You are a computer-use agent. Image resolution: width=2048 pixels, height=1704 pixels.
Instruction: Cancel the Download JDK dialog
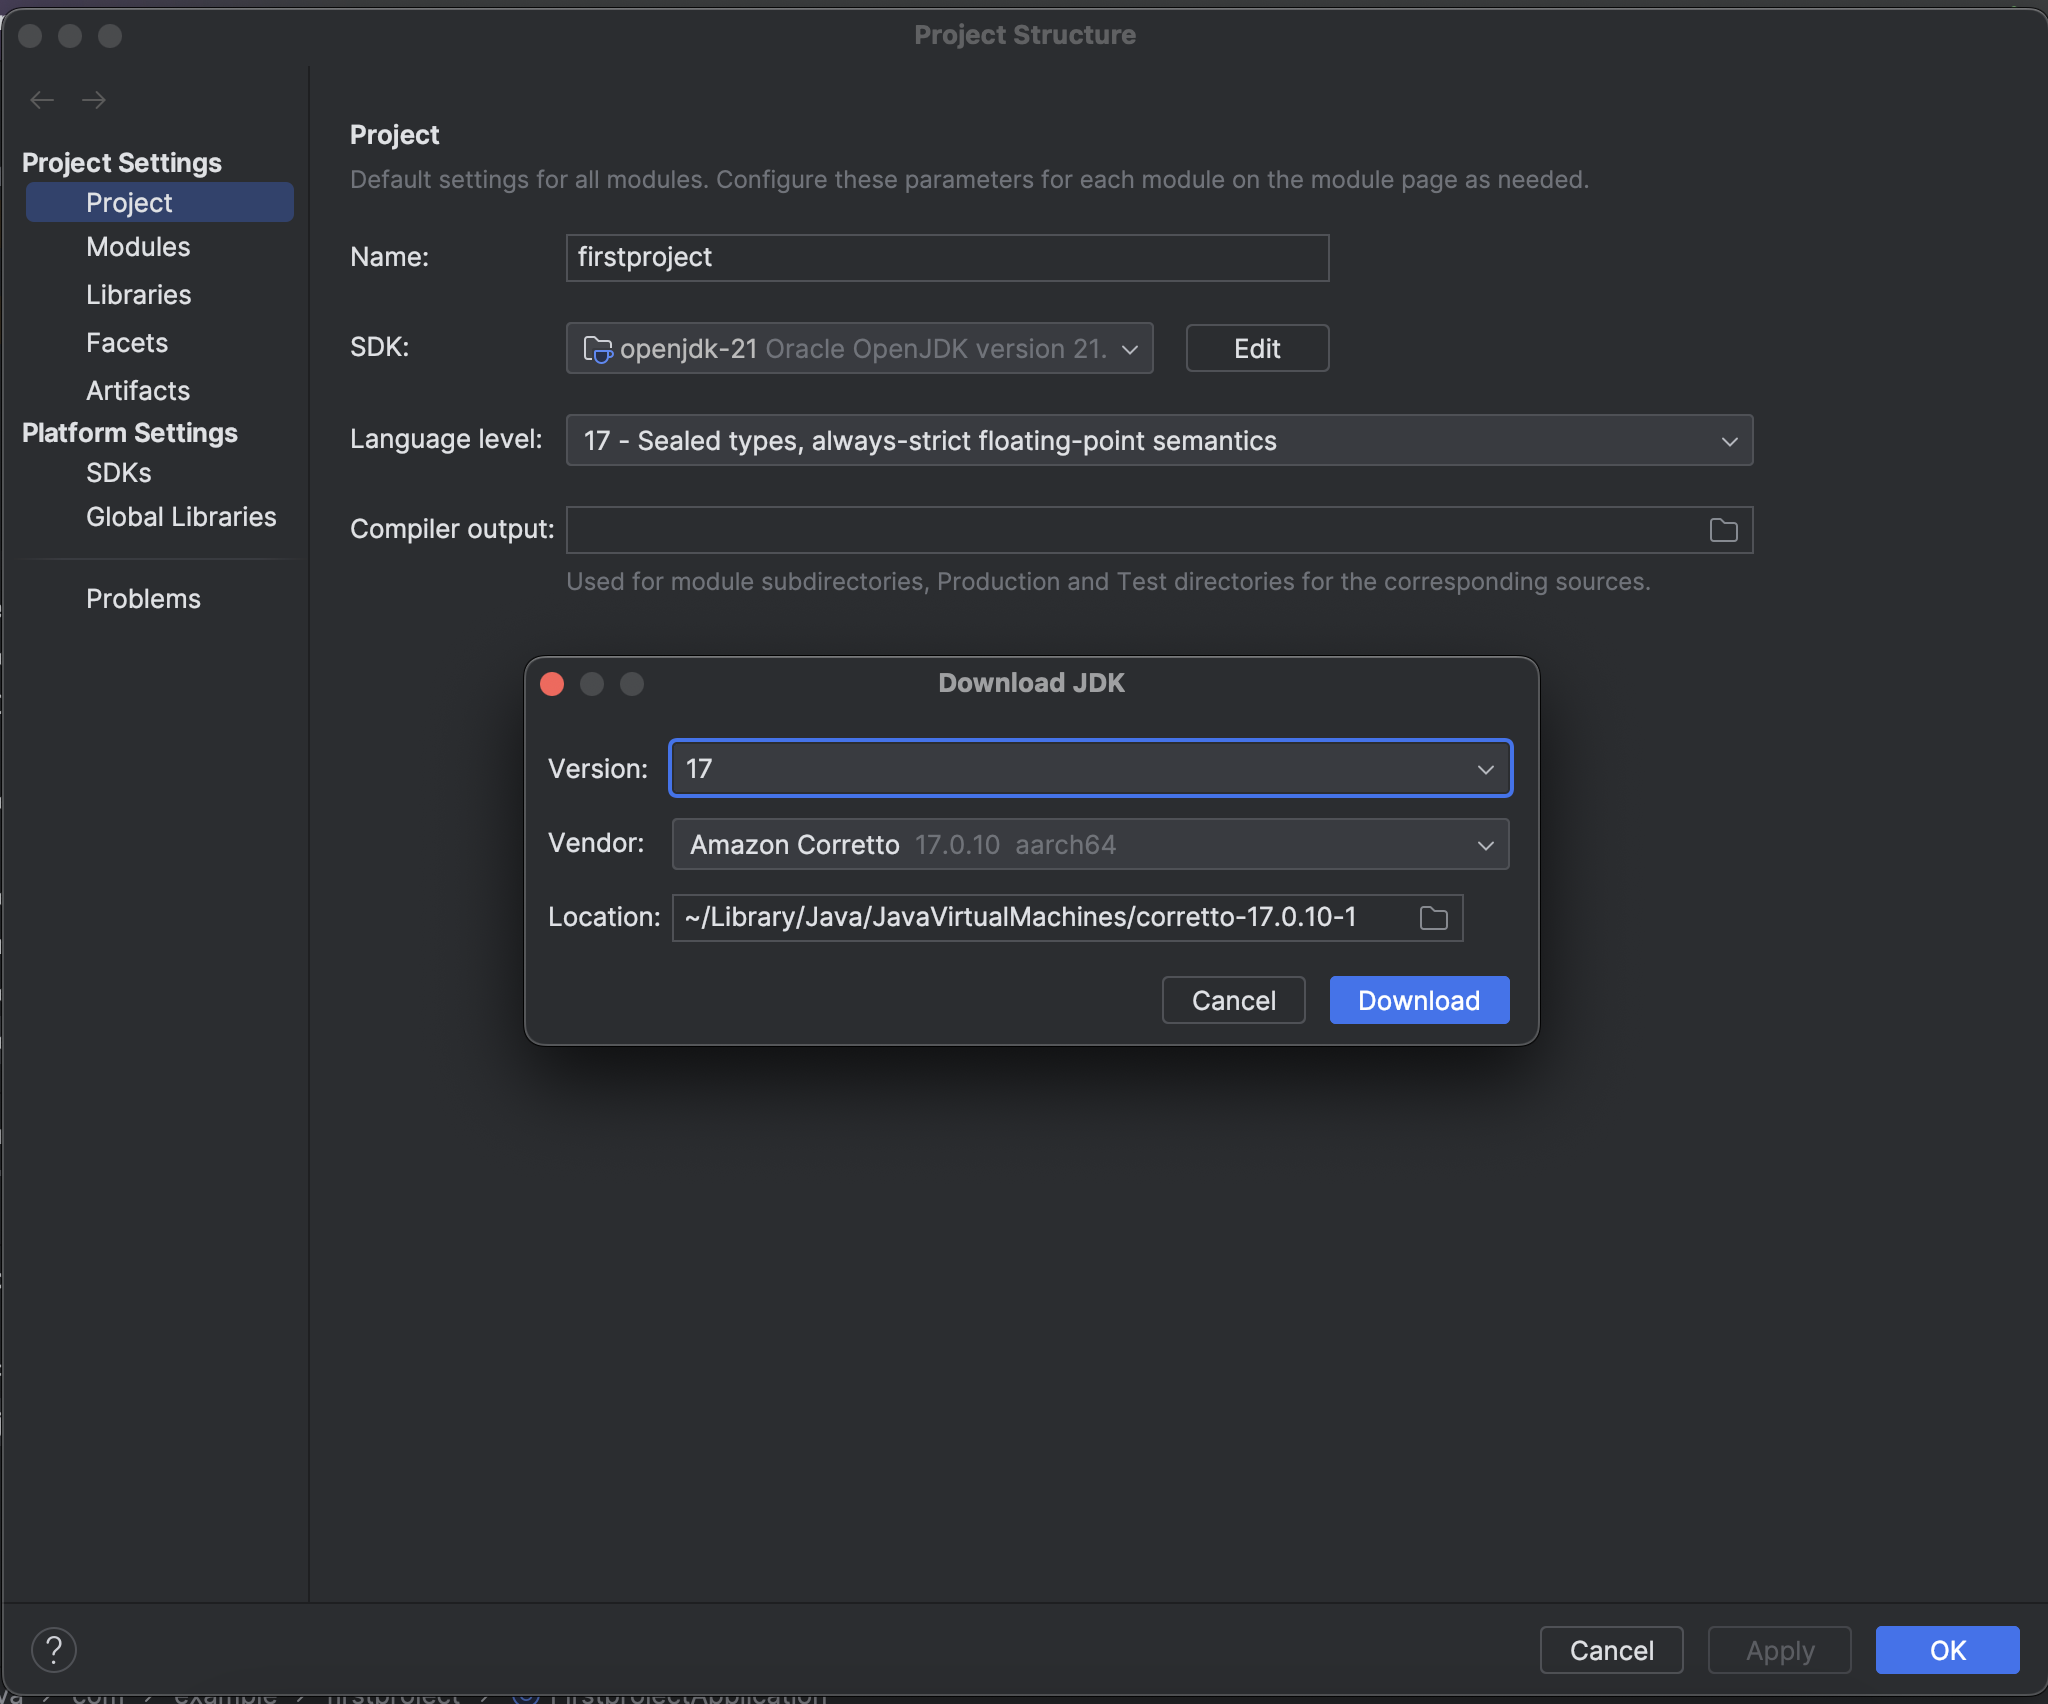click(x=1233, y=1000)
